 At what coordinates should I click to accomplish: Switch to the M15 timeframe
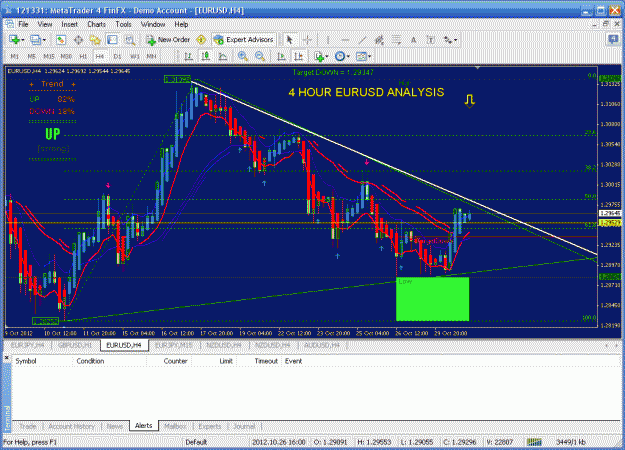[x=49, y=56]
